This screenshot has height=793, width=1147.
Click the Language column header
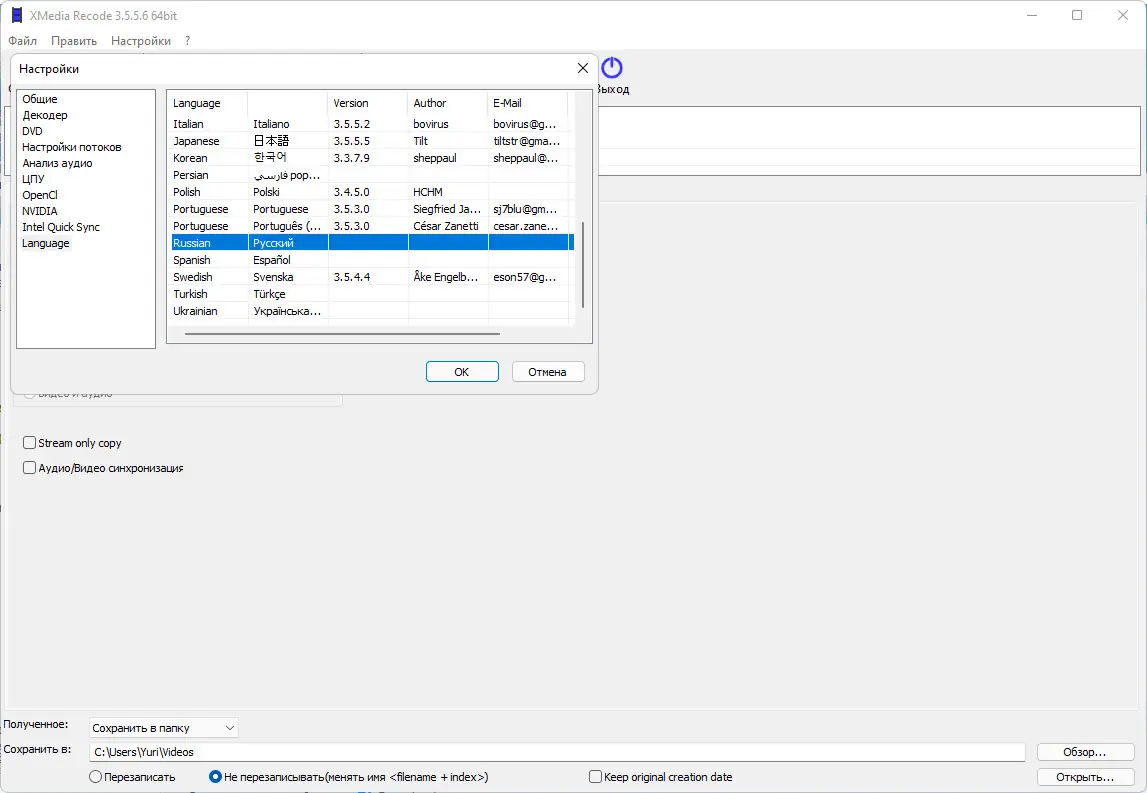pos(208,103)
